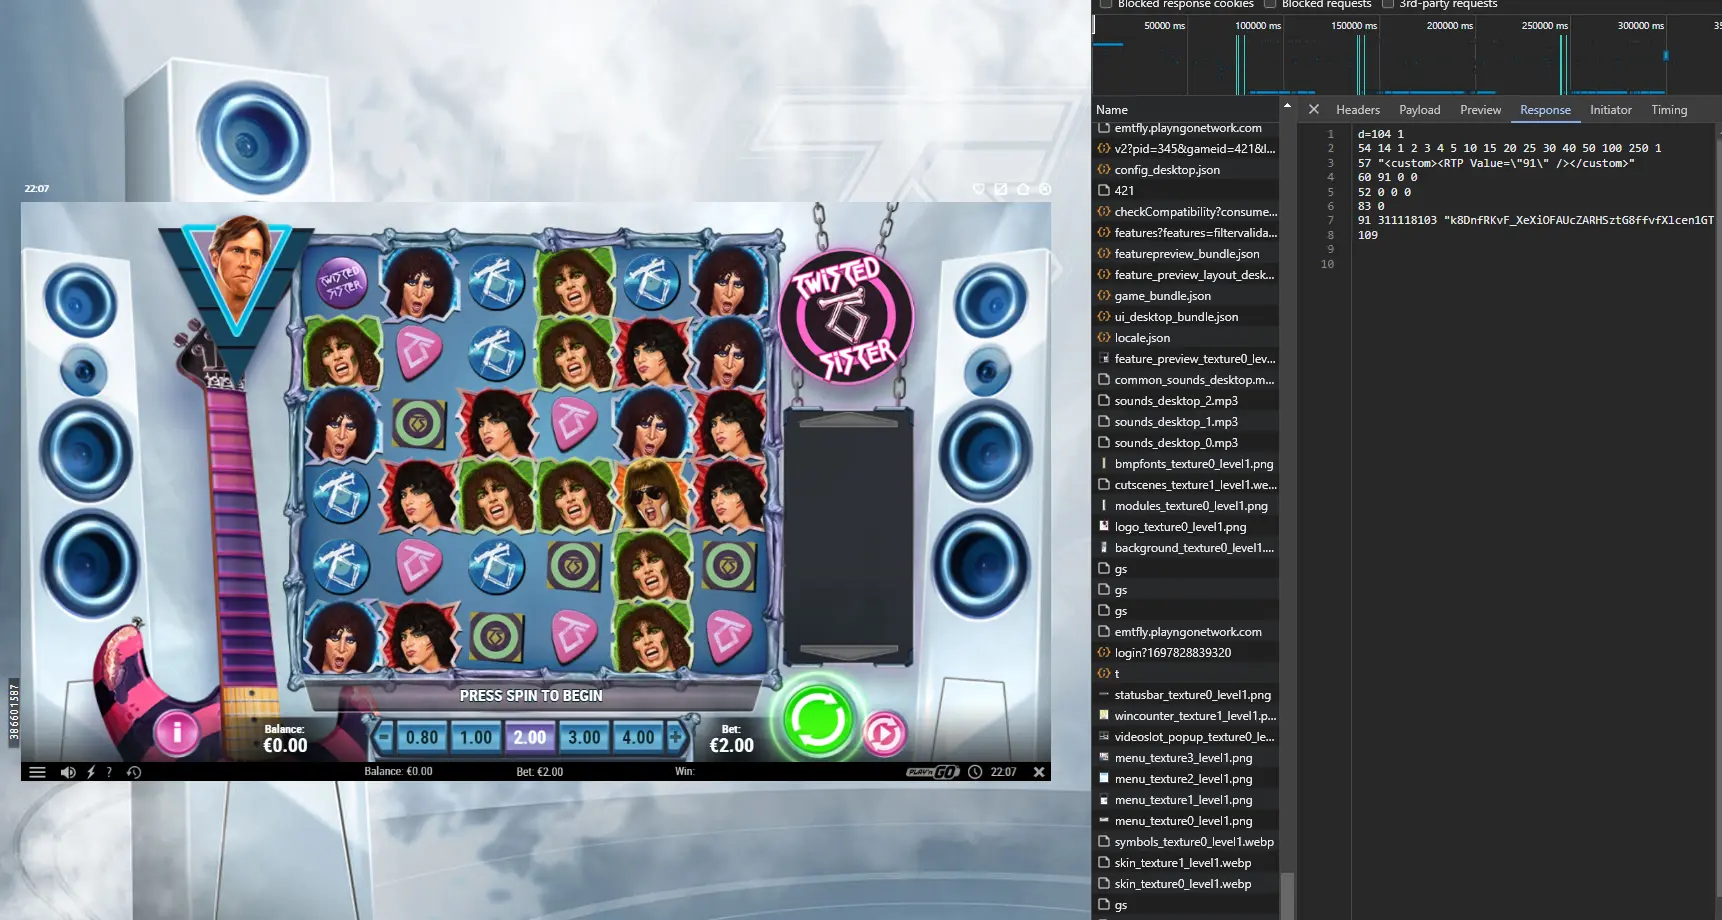Select the 1.00 bet value
Screen dimensions: 1722x920
[x=476, y=738]
